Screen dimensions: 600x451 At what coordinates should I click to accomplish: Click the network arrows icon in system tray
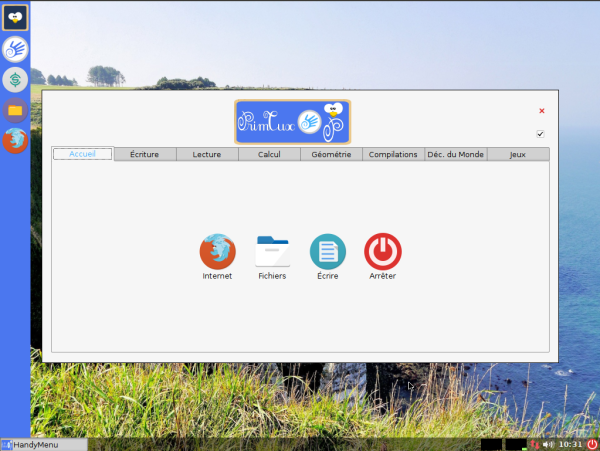coord(535,444)
